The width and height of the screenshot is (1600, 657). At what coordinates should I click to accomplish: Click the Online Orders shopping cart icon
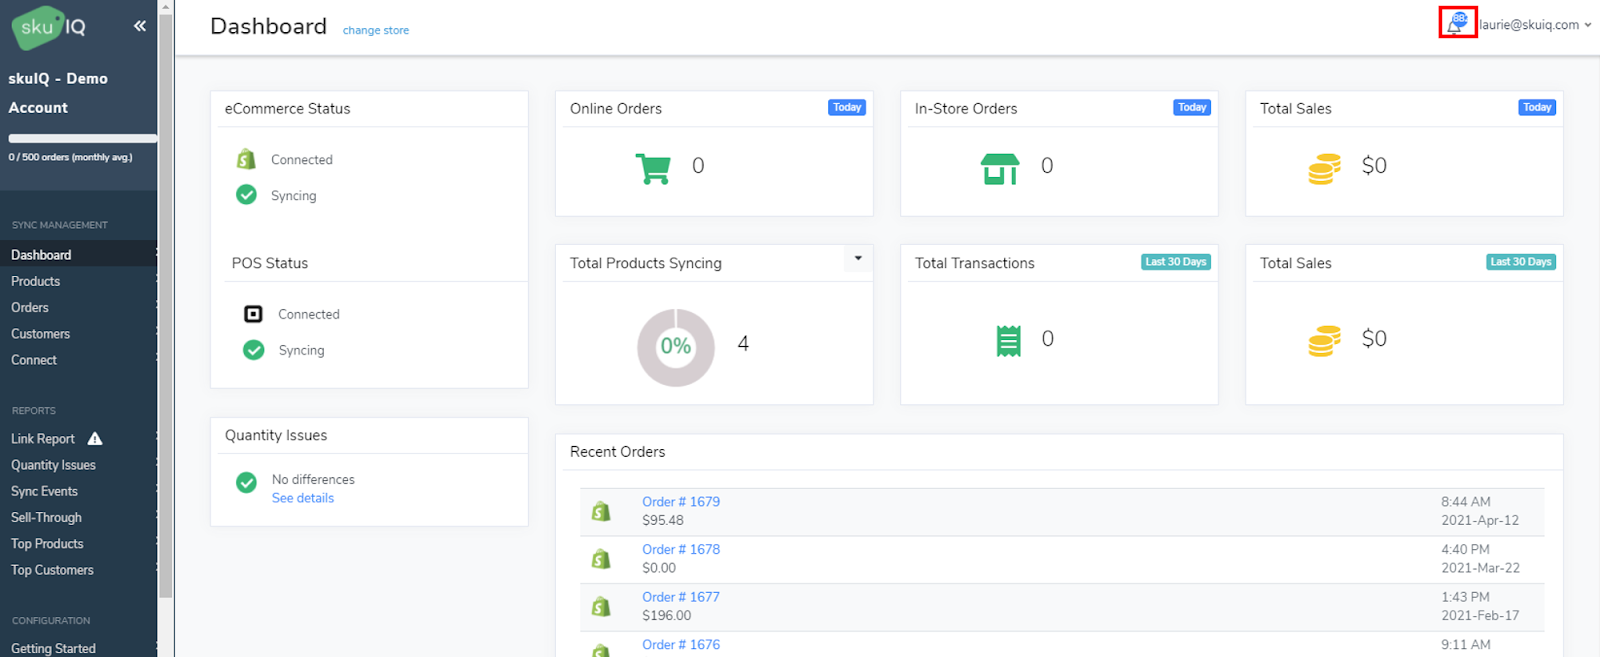click(653, 168)
